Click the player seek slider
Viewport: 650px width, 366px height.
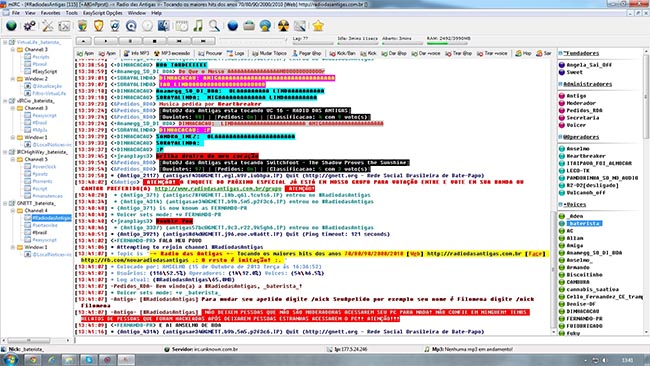pos(253,40)
